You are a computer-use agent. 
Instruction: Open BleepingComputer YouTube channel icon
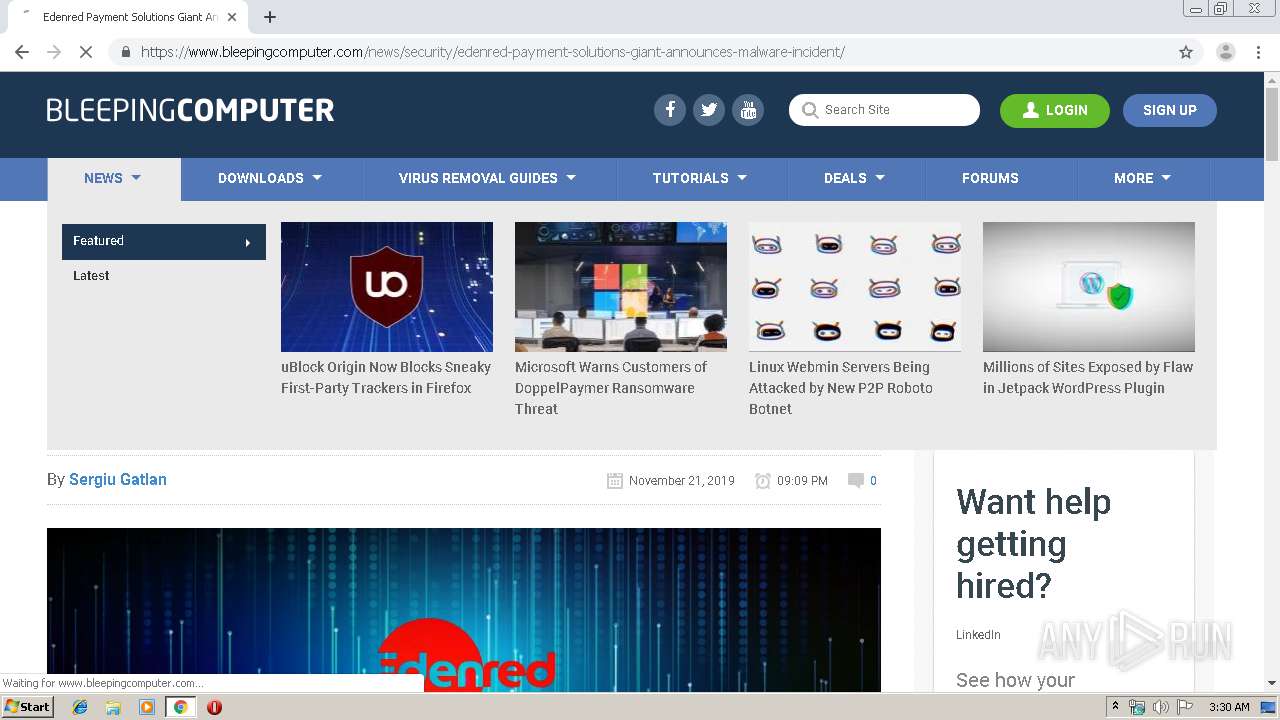pyautogui.click(x=748, y=110)
